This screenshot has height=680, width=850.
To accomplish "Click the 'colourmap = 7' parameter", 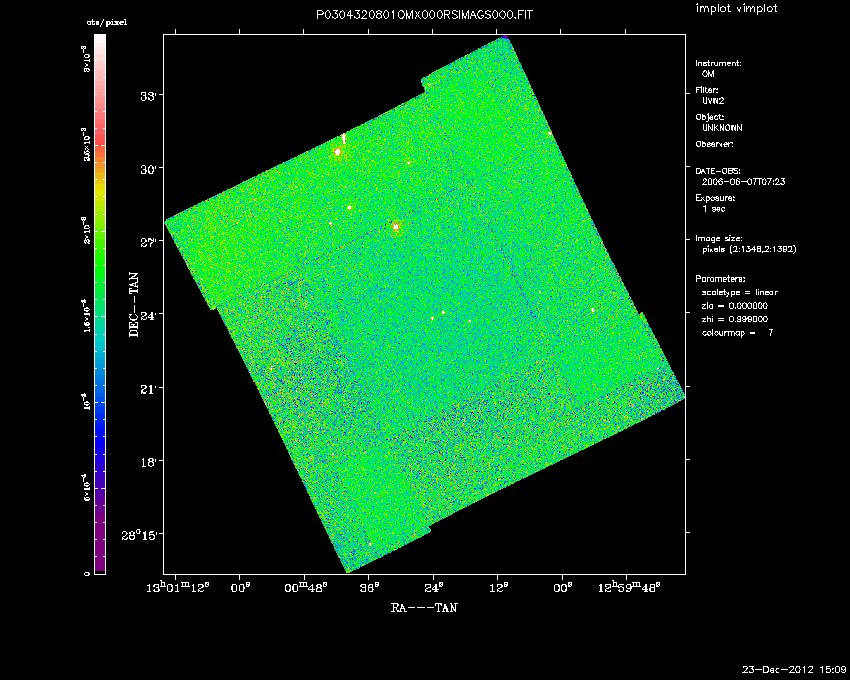I will (737, 332).
